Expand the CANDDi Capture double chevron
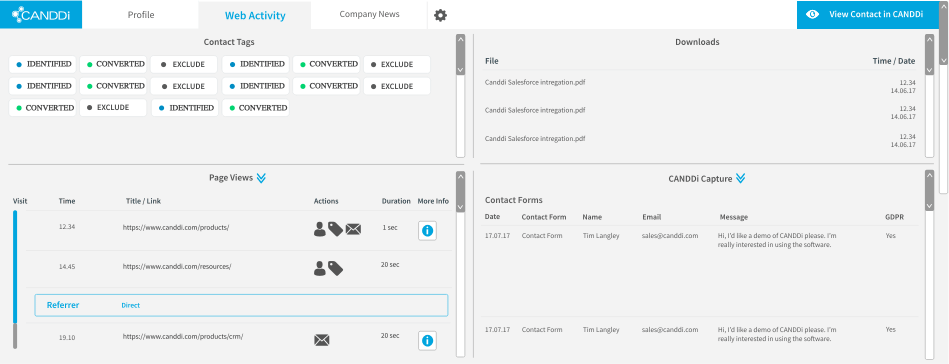 click(740, 179)
